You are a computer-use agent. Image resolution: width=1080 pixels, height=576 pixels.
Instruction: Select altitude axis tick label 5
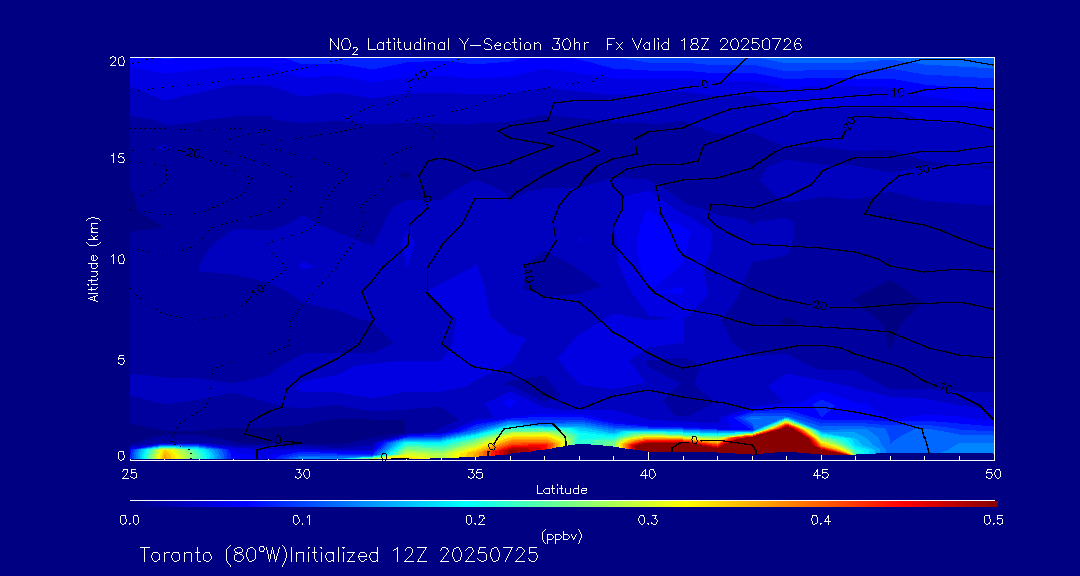[120, 360]
